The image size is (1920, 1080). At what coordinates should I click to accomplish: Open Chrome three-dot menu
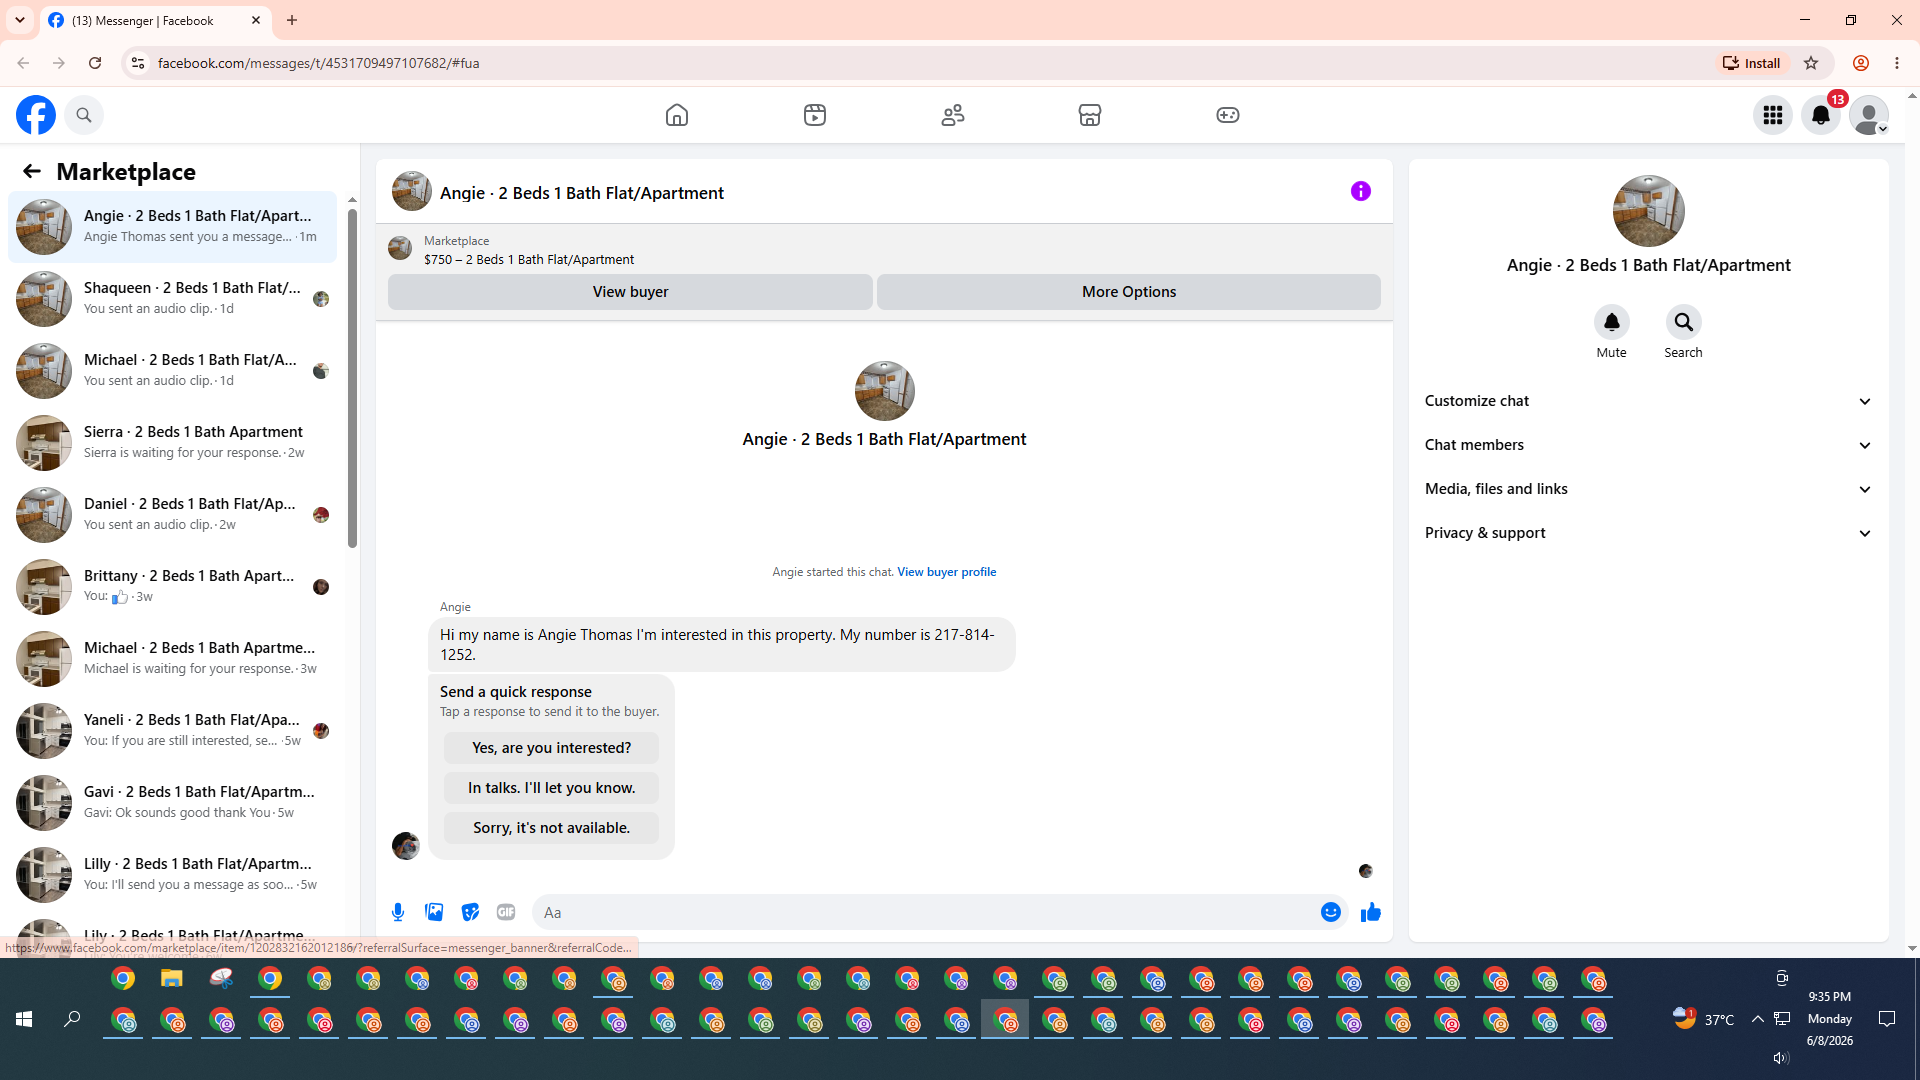pos(1897,63)
